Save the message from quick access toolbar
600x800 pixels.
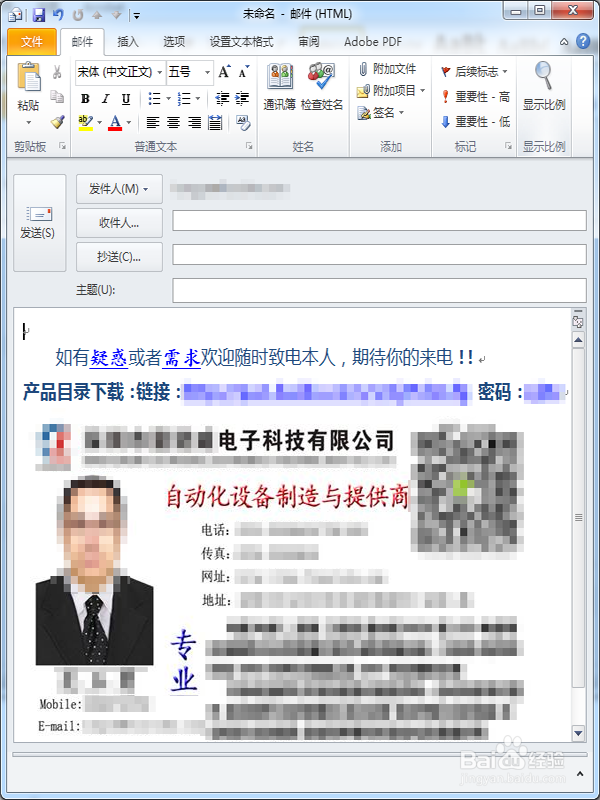tap(39, 15)
